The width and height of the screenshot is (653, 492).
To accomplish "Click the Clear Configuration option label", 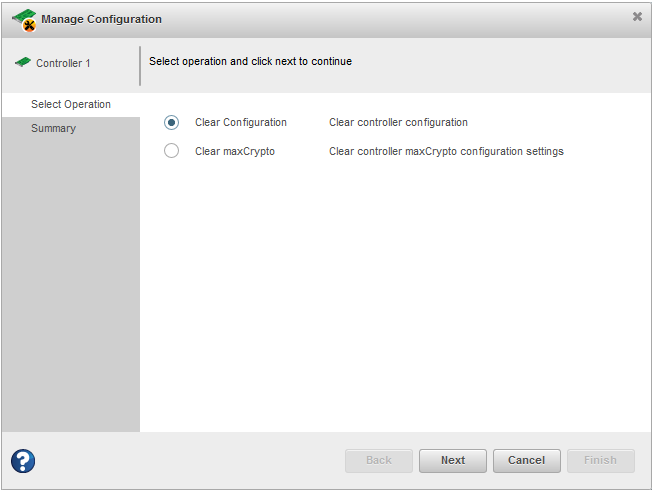I will [240, 122].
